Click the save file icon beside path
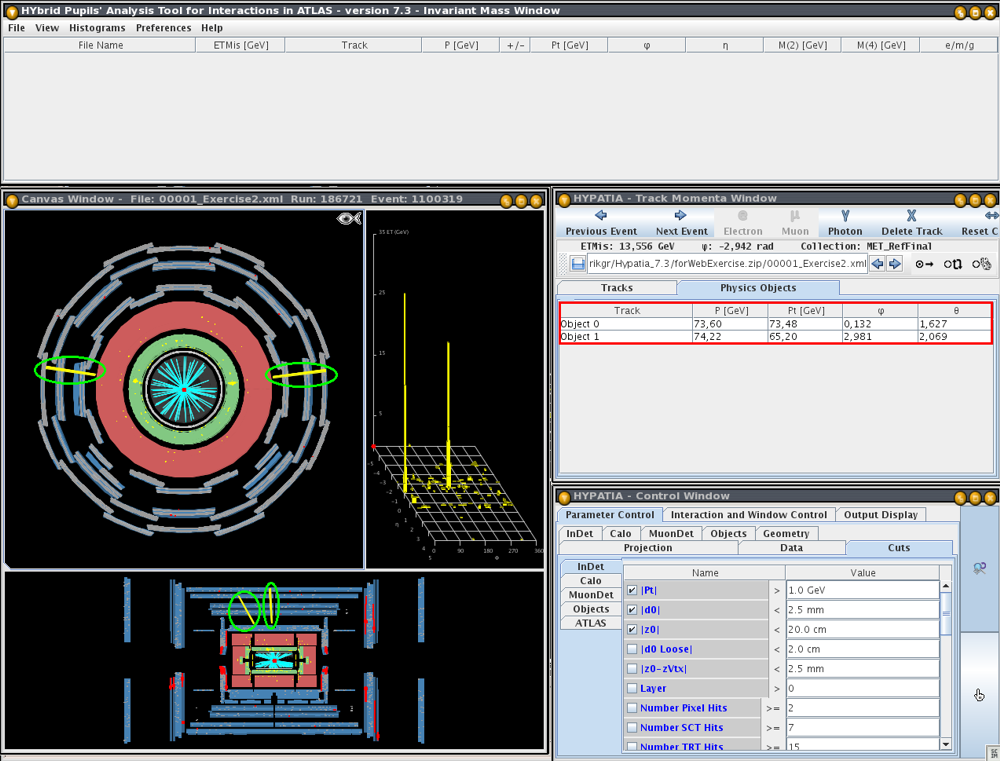The height and width of the screenshot is (761, 1000). (578, 264)
